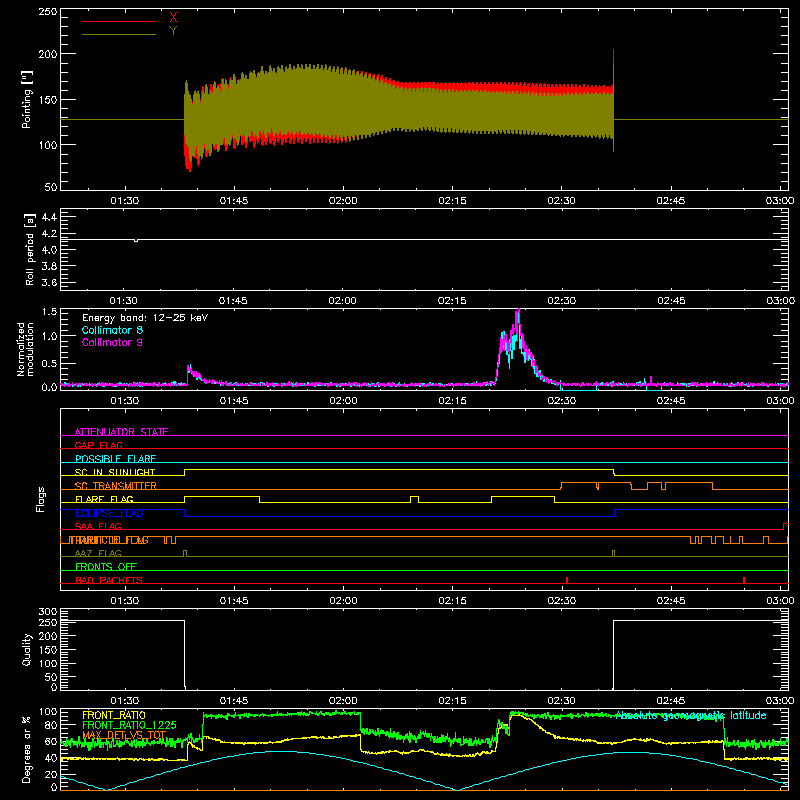800x800 pixels.
Task: Click the 1.0 tick on the modulation axis
Action: (x=49, y=336)
